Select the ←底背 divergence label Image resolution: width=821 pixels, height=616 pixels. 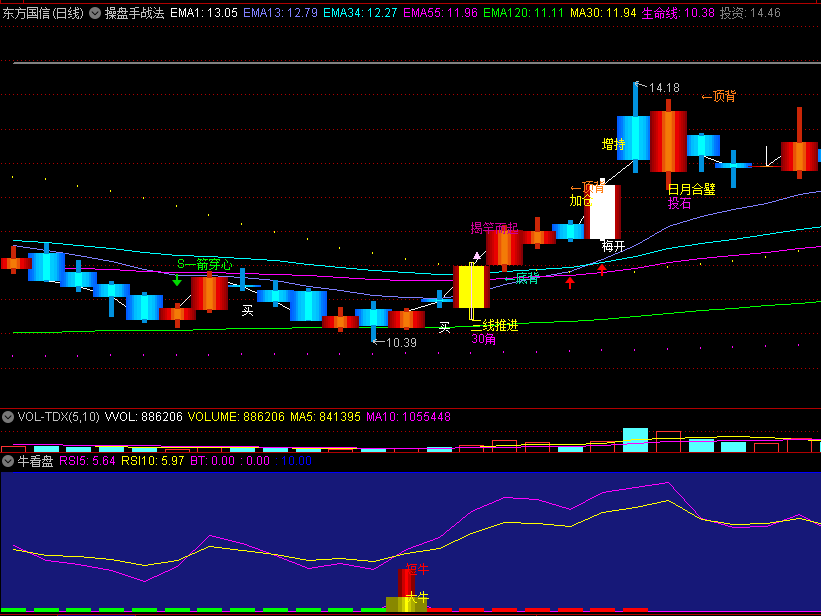(522, 279)
